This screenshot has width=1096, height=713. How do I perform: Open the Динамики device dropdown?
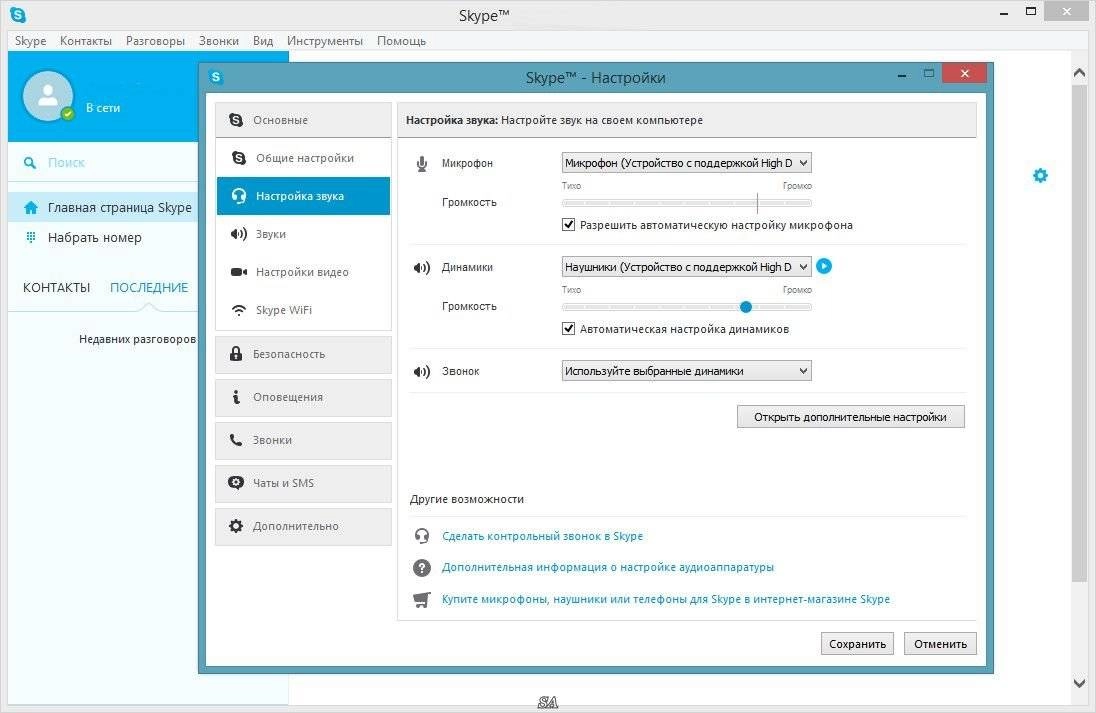(x=686, y=267)
